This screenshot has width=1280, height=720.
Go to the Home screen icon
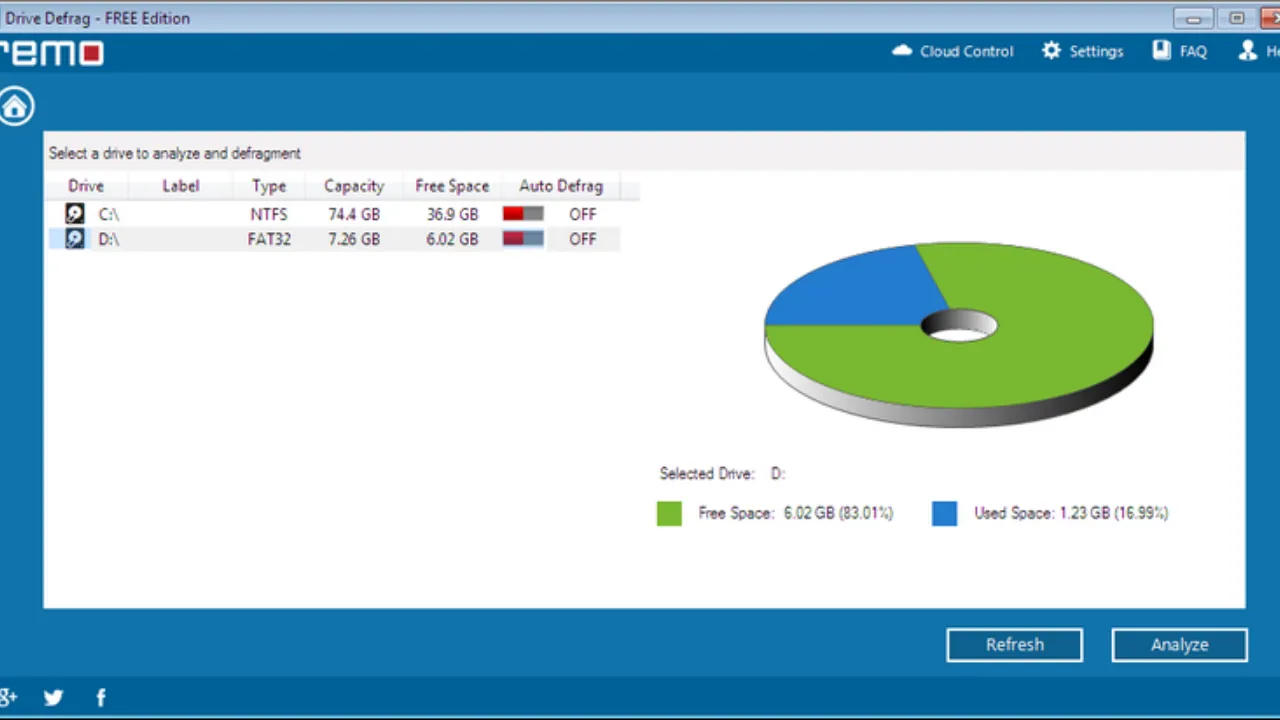(16, 106)
